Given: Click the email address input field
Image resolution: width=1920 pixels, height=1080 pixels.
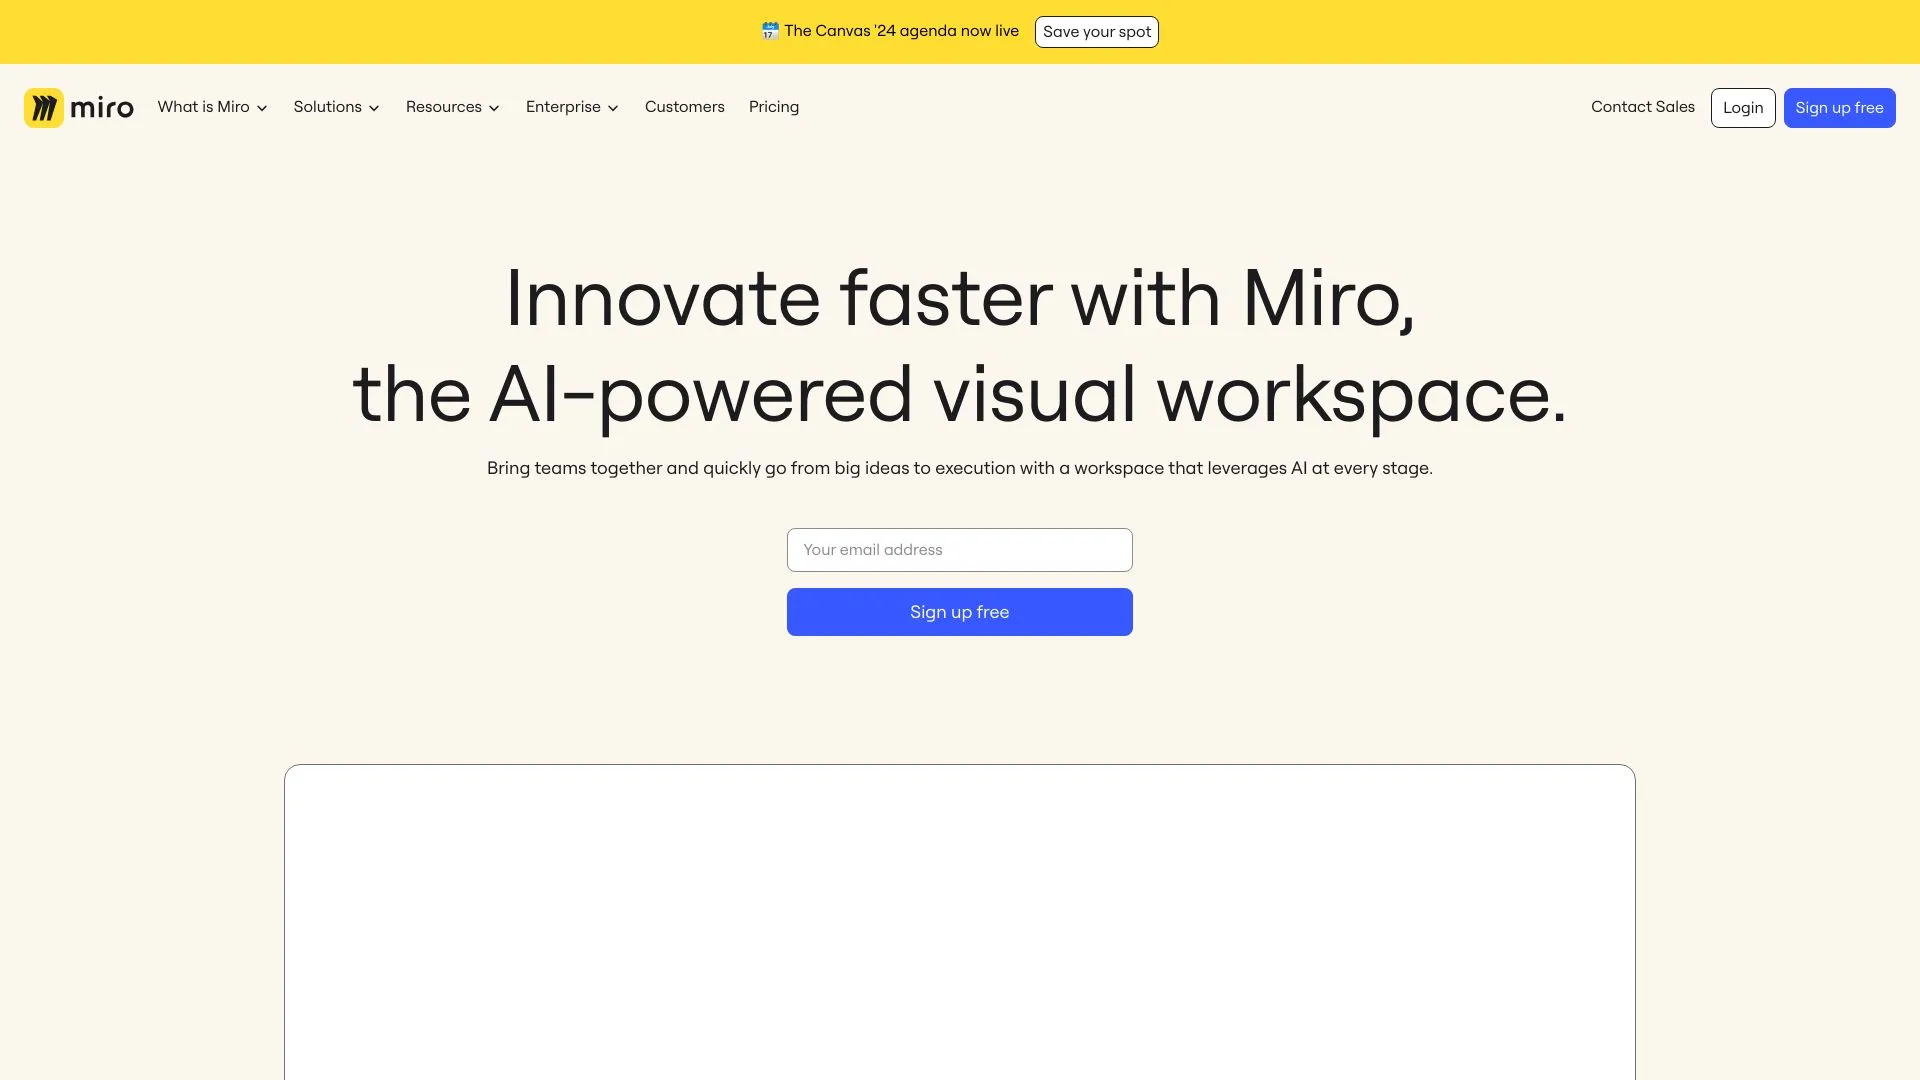Looking at the screenshot, I should pos(959,549).
